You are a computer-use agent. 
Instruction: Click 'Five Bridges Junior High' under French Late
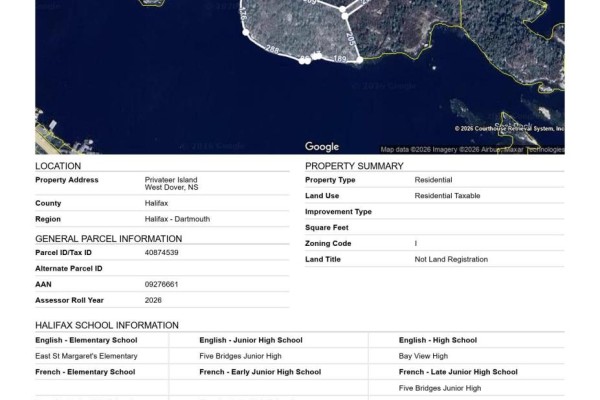pyautogui.click(x=440, y=388)
